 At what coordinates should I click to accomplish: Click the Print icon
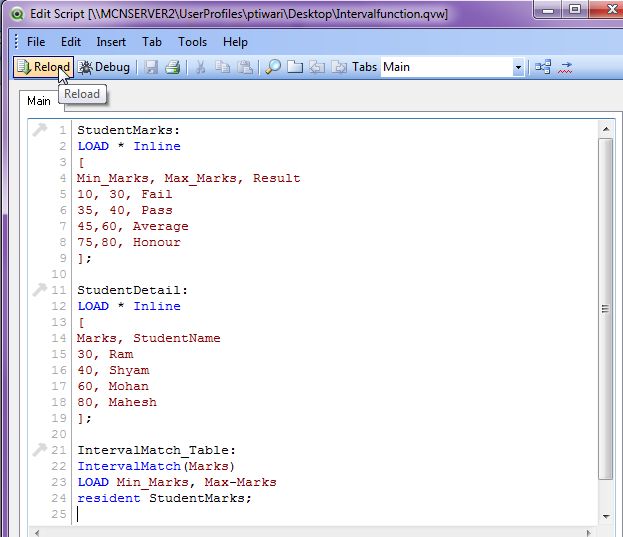(x=173, y=67)
